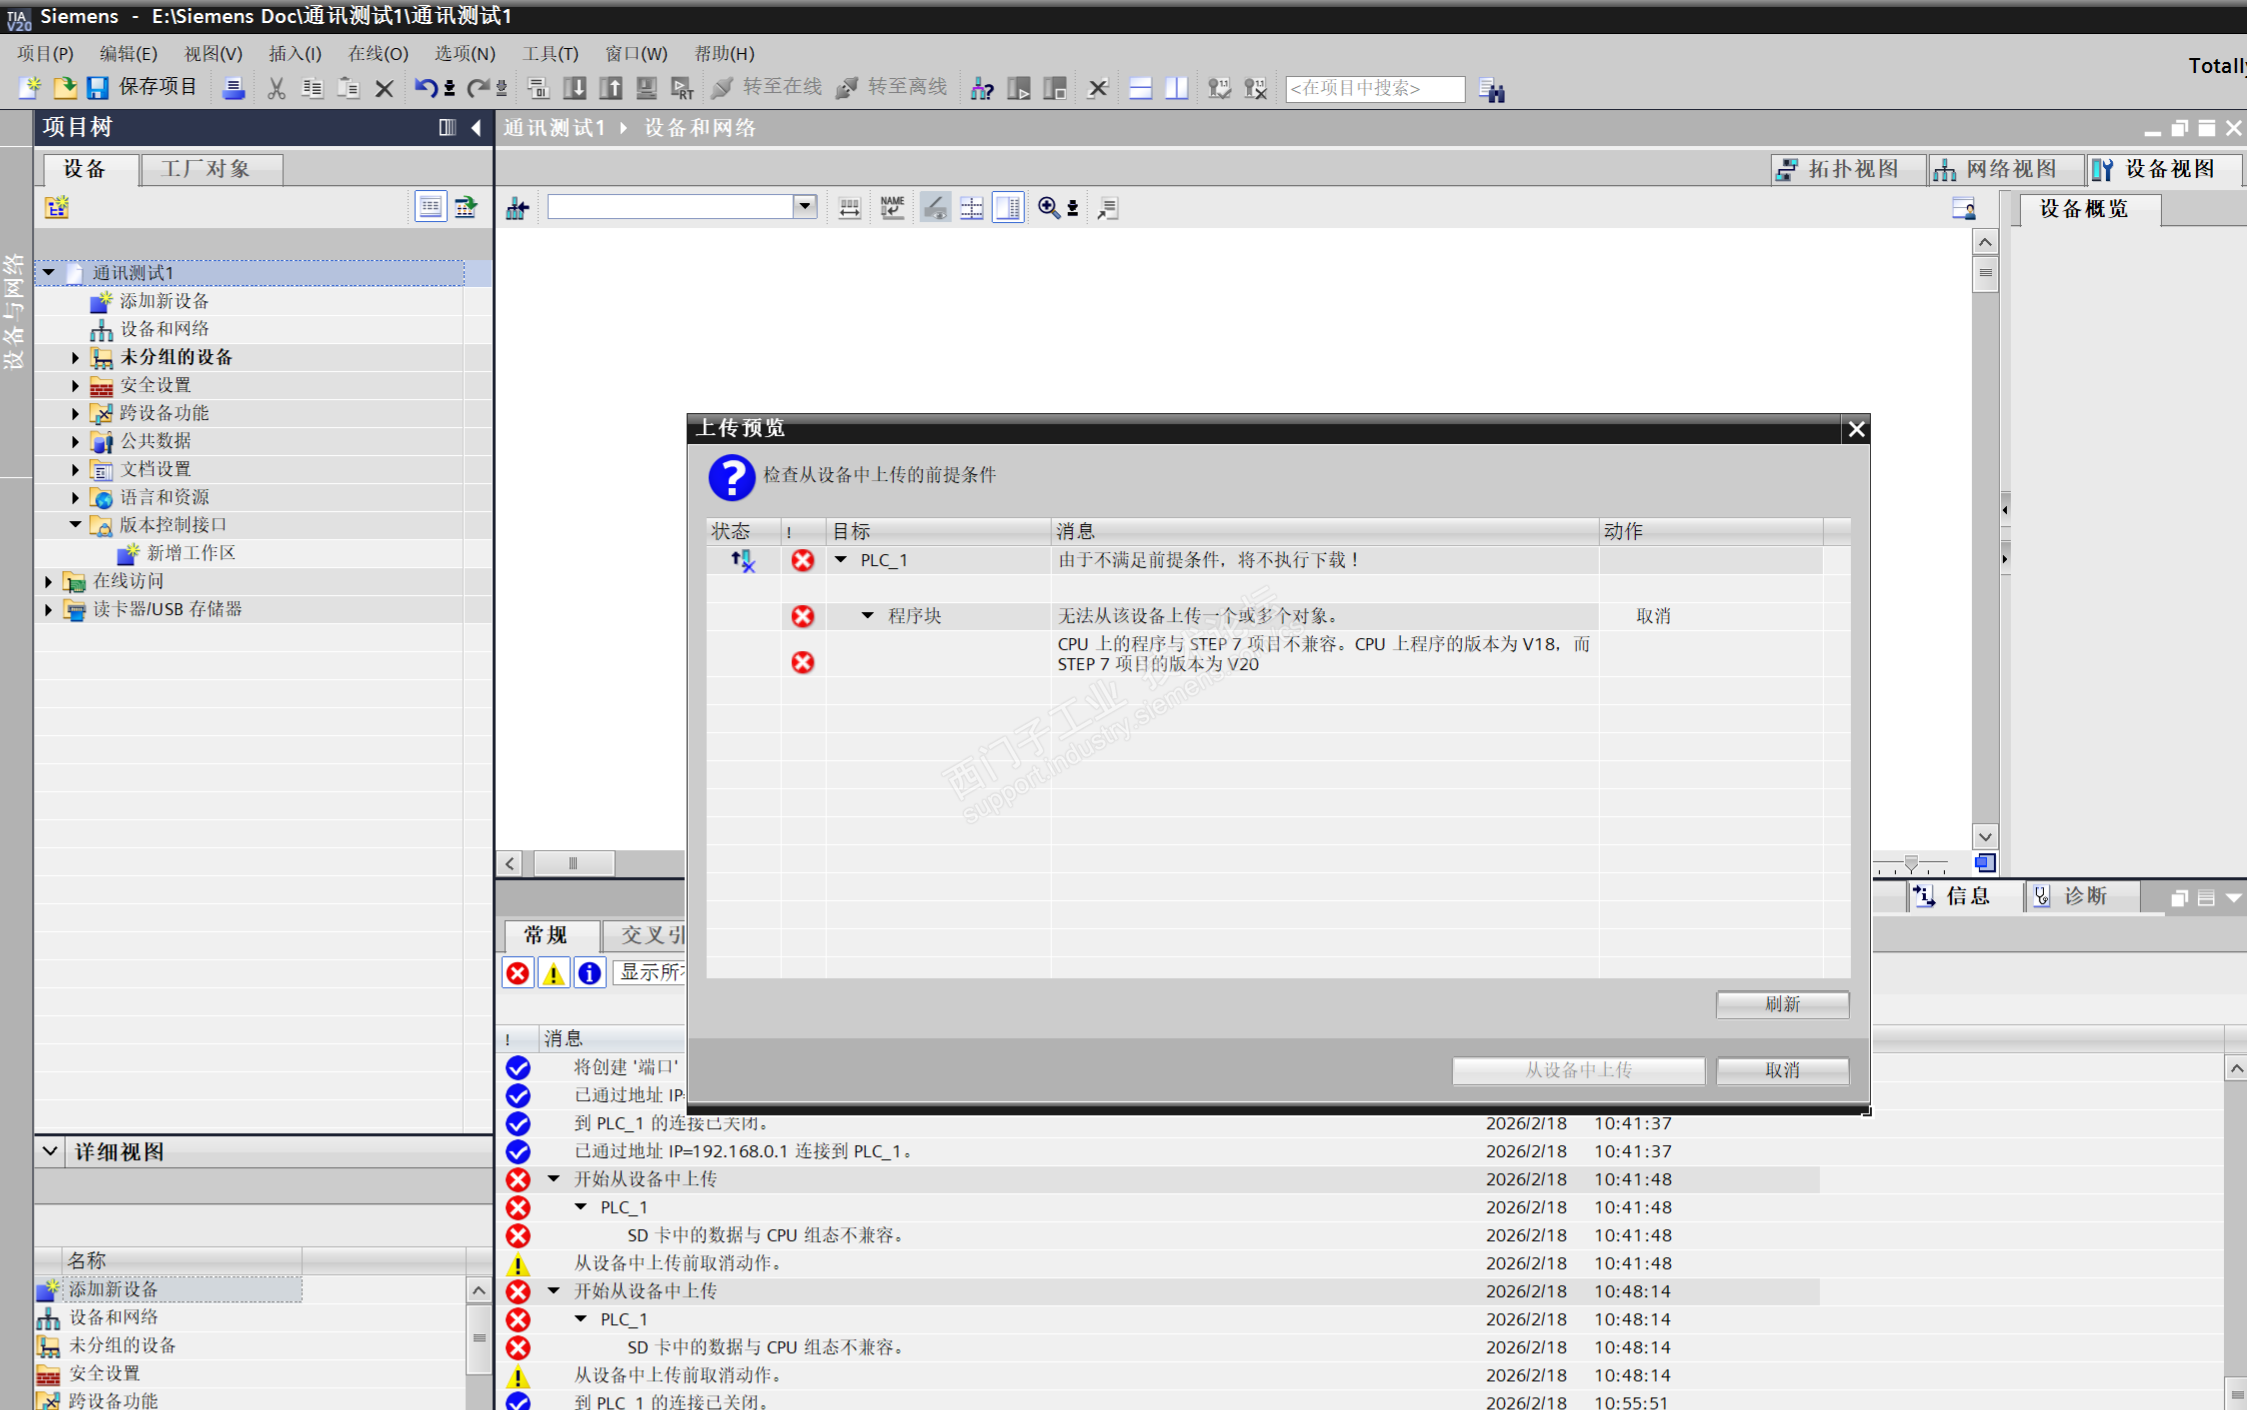The height and width of the screenshot is (1410, 2247).
Task: Click the save project floppy icon
Action: coord(97,88)
